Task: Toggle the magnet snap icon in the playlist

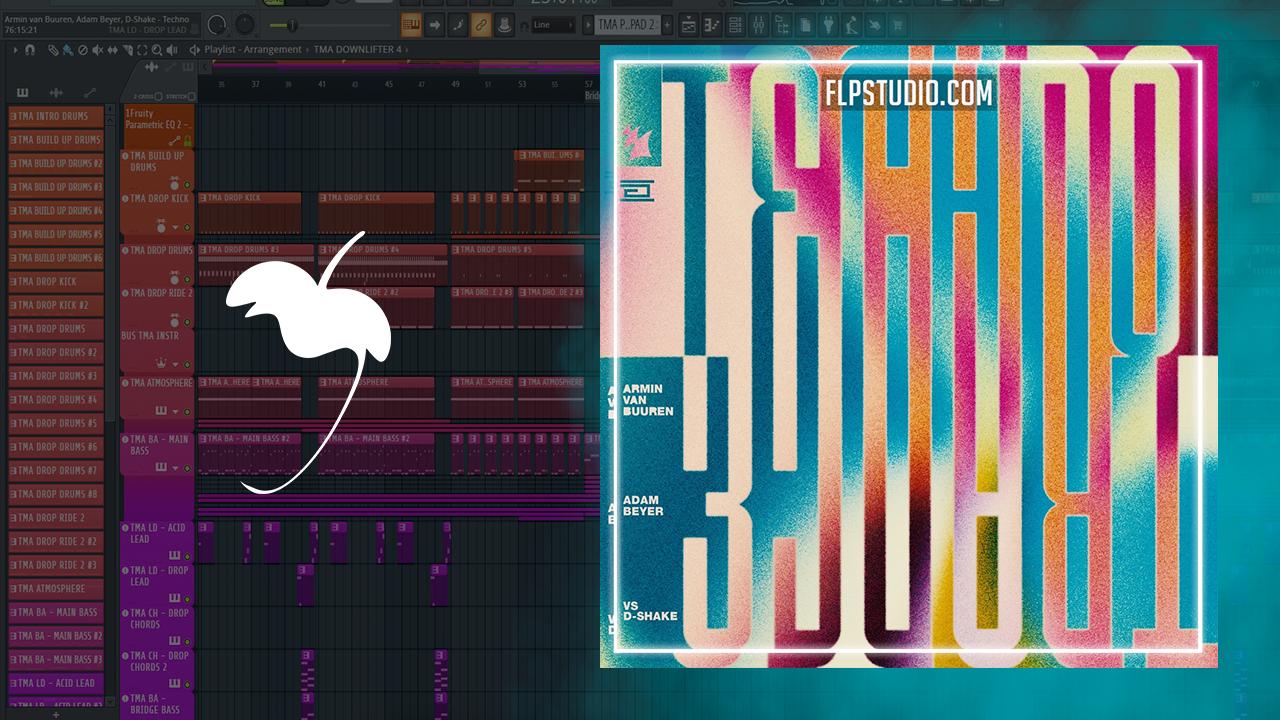Action: click(x=30, y=49)
